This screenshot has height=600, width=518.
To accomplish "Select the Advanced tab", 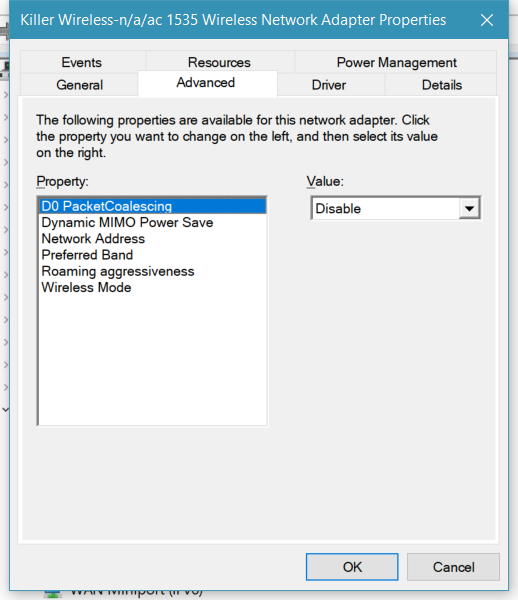I will (x=206, y=83).
